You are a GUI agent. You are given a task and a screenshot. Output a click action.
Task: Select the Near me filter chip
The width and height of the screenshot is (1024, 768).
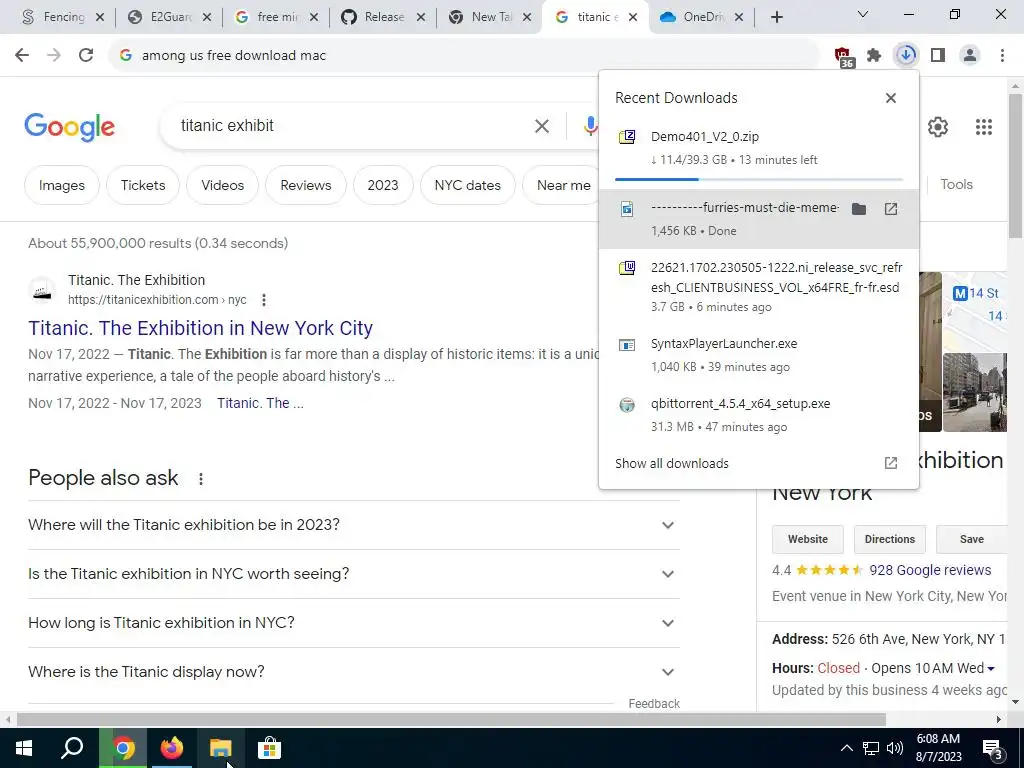[561, 185]
